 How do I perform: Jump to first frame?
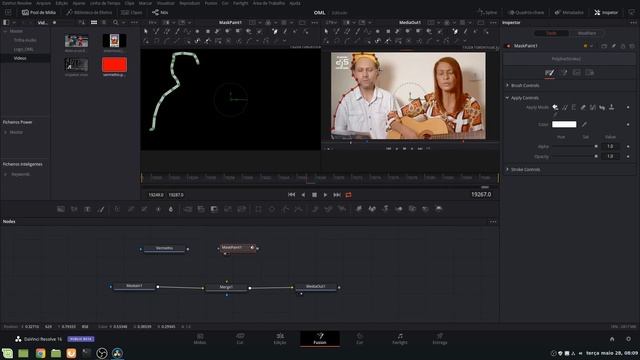(x=291, y=195)
